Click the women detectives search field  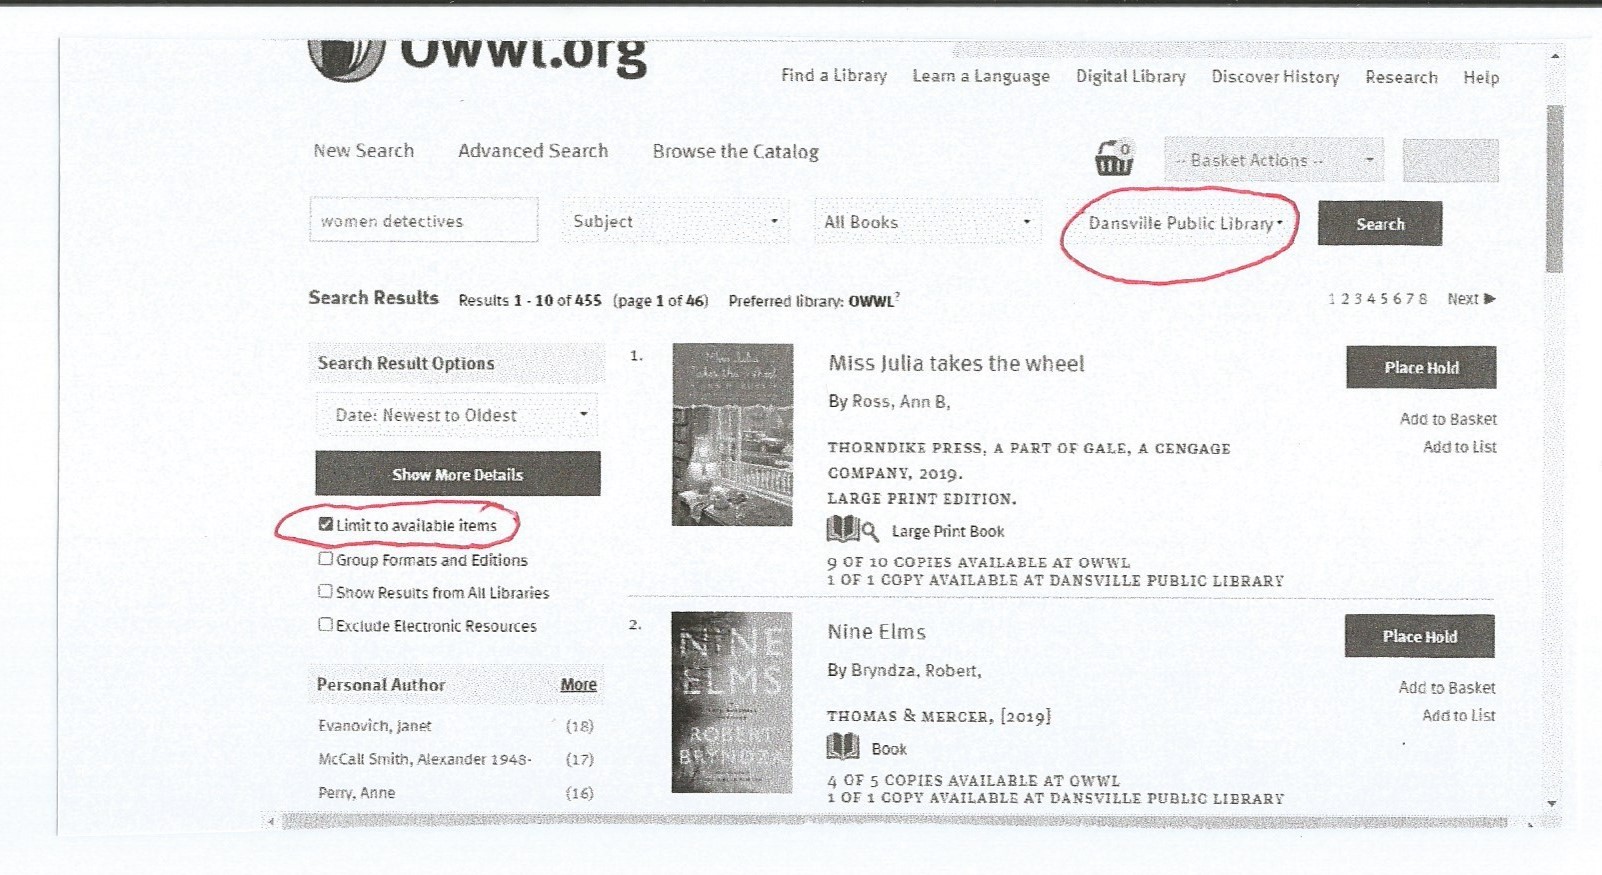423,221
